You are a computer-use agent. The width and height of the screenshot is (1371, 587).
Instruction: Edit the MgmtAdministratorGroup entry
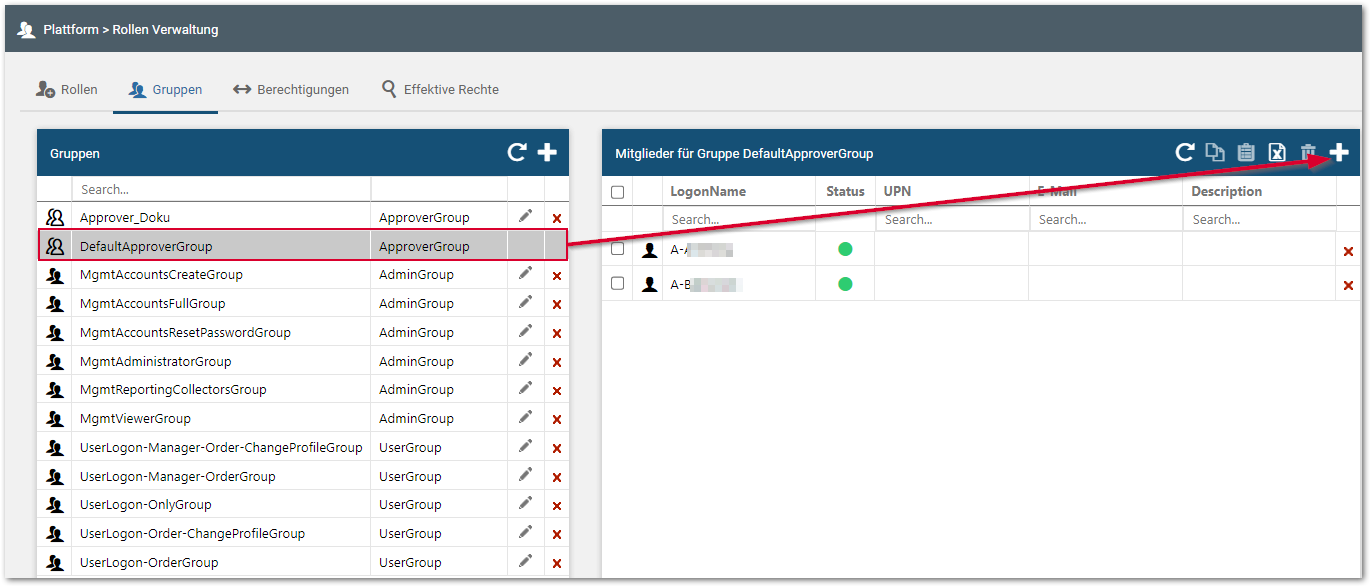(x=525, y=360)
